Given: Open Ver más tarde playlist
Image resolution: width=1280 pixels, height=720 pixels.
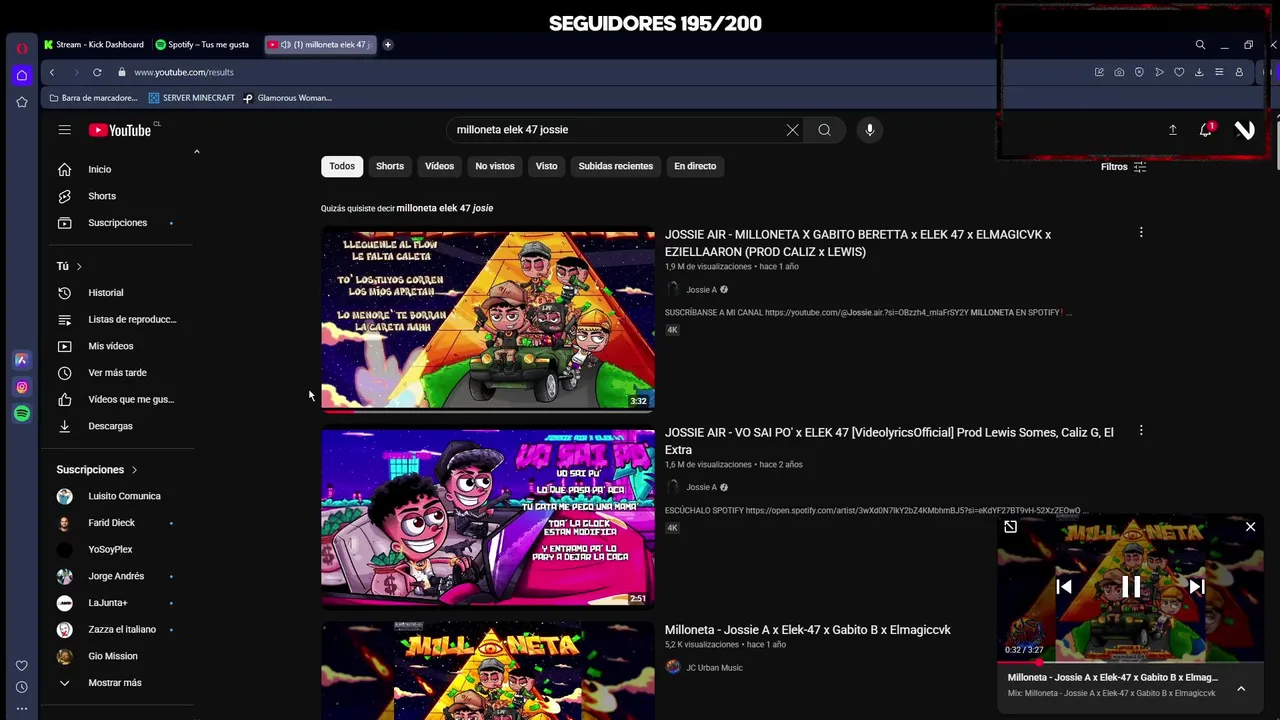Looking at the screenshot, I should (115, 373).
